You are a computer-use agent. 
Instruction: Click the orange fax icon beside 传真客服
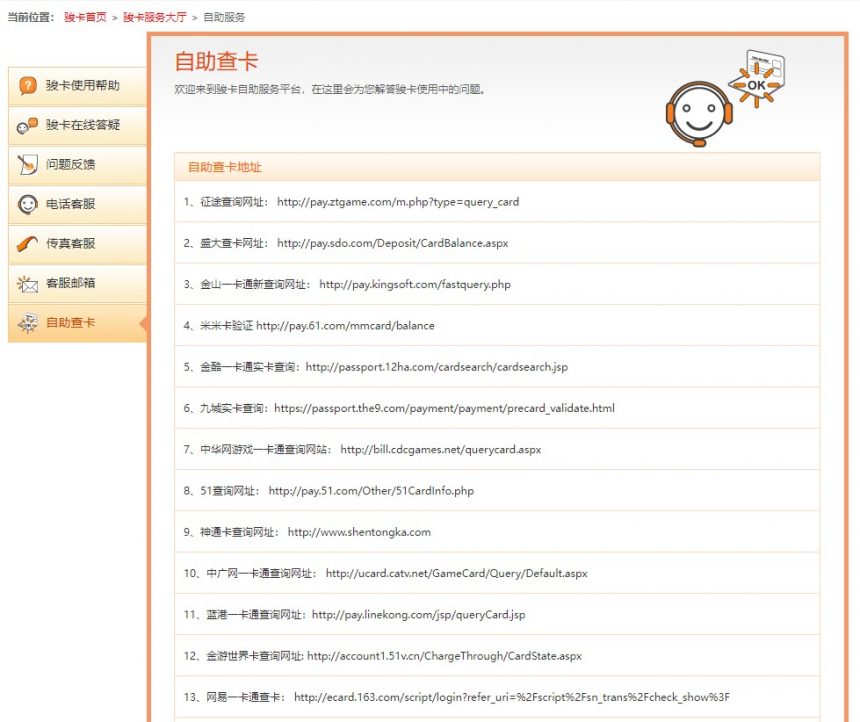click(27, 244)
